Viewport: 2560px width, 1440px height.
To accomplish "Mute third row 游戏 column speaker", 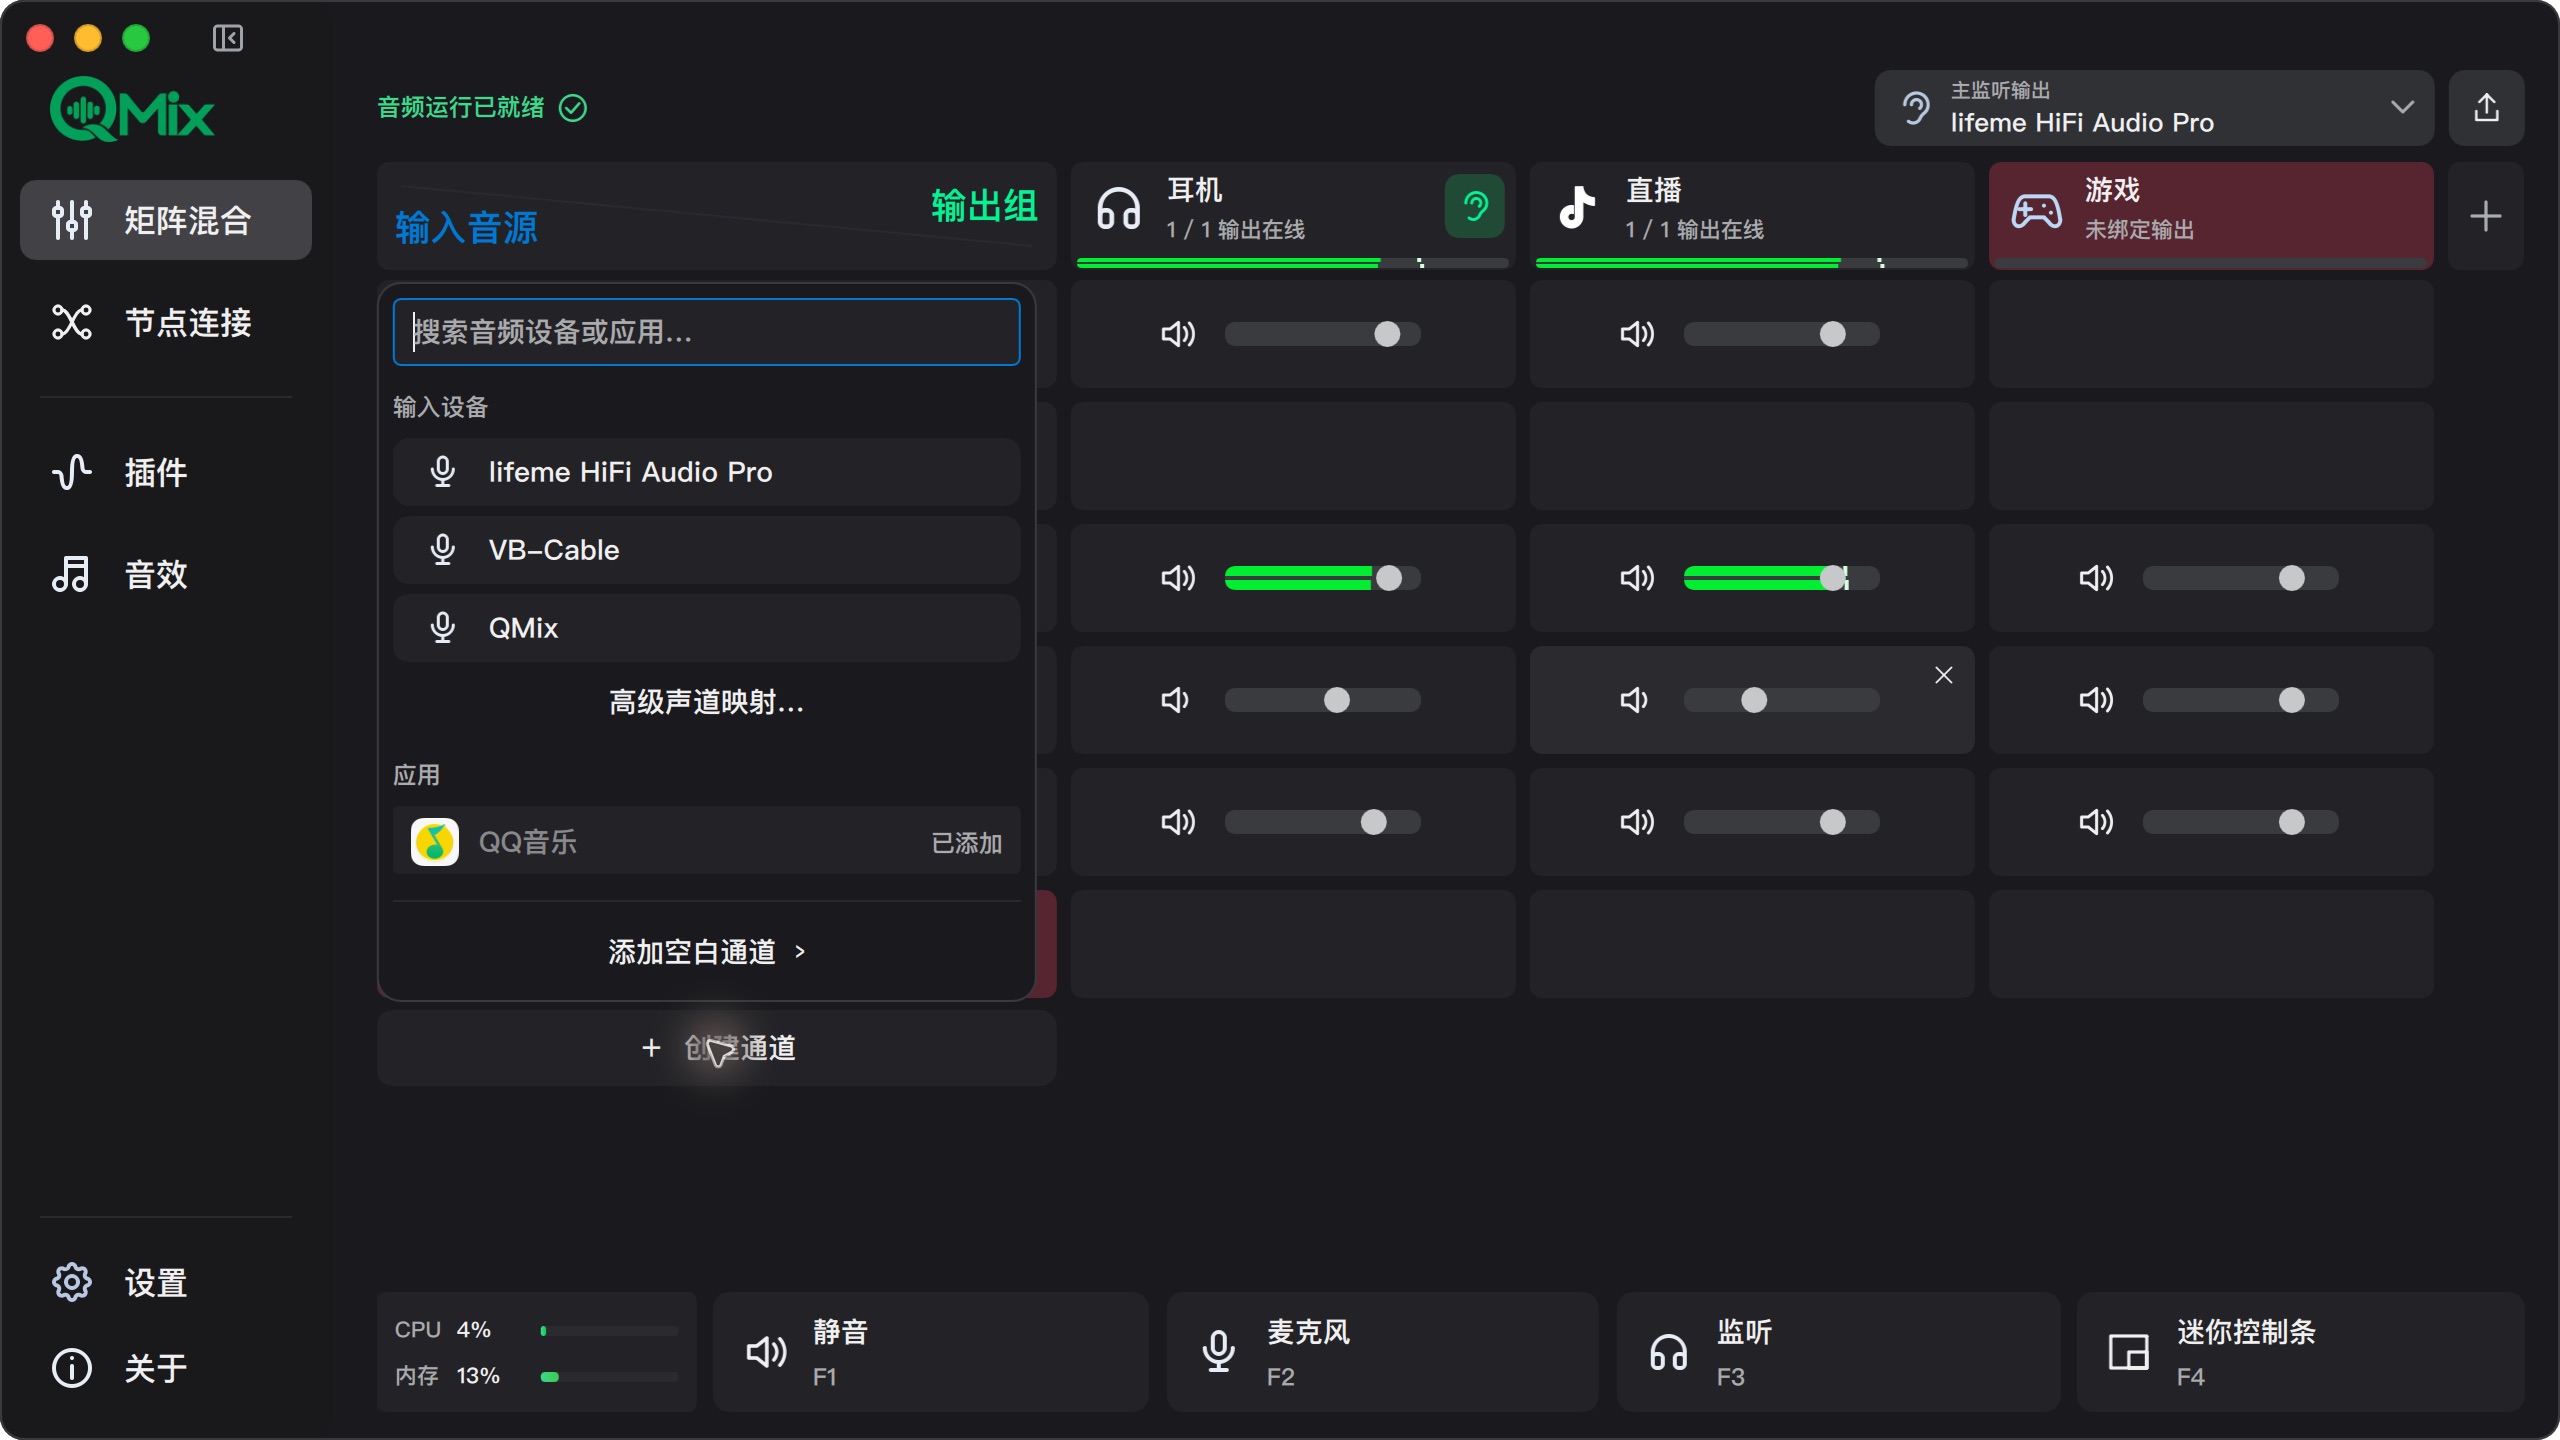I will (2096, 578).
